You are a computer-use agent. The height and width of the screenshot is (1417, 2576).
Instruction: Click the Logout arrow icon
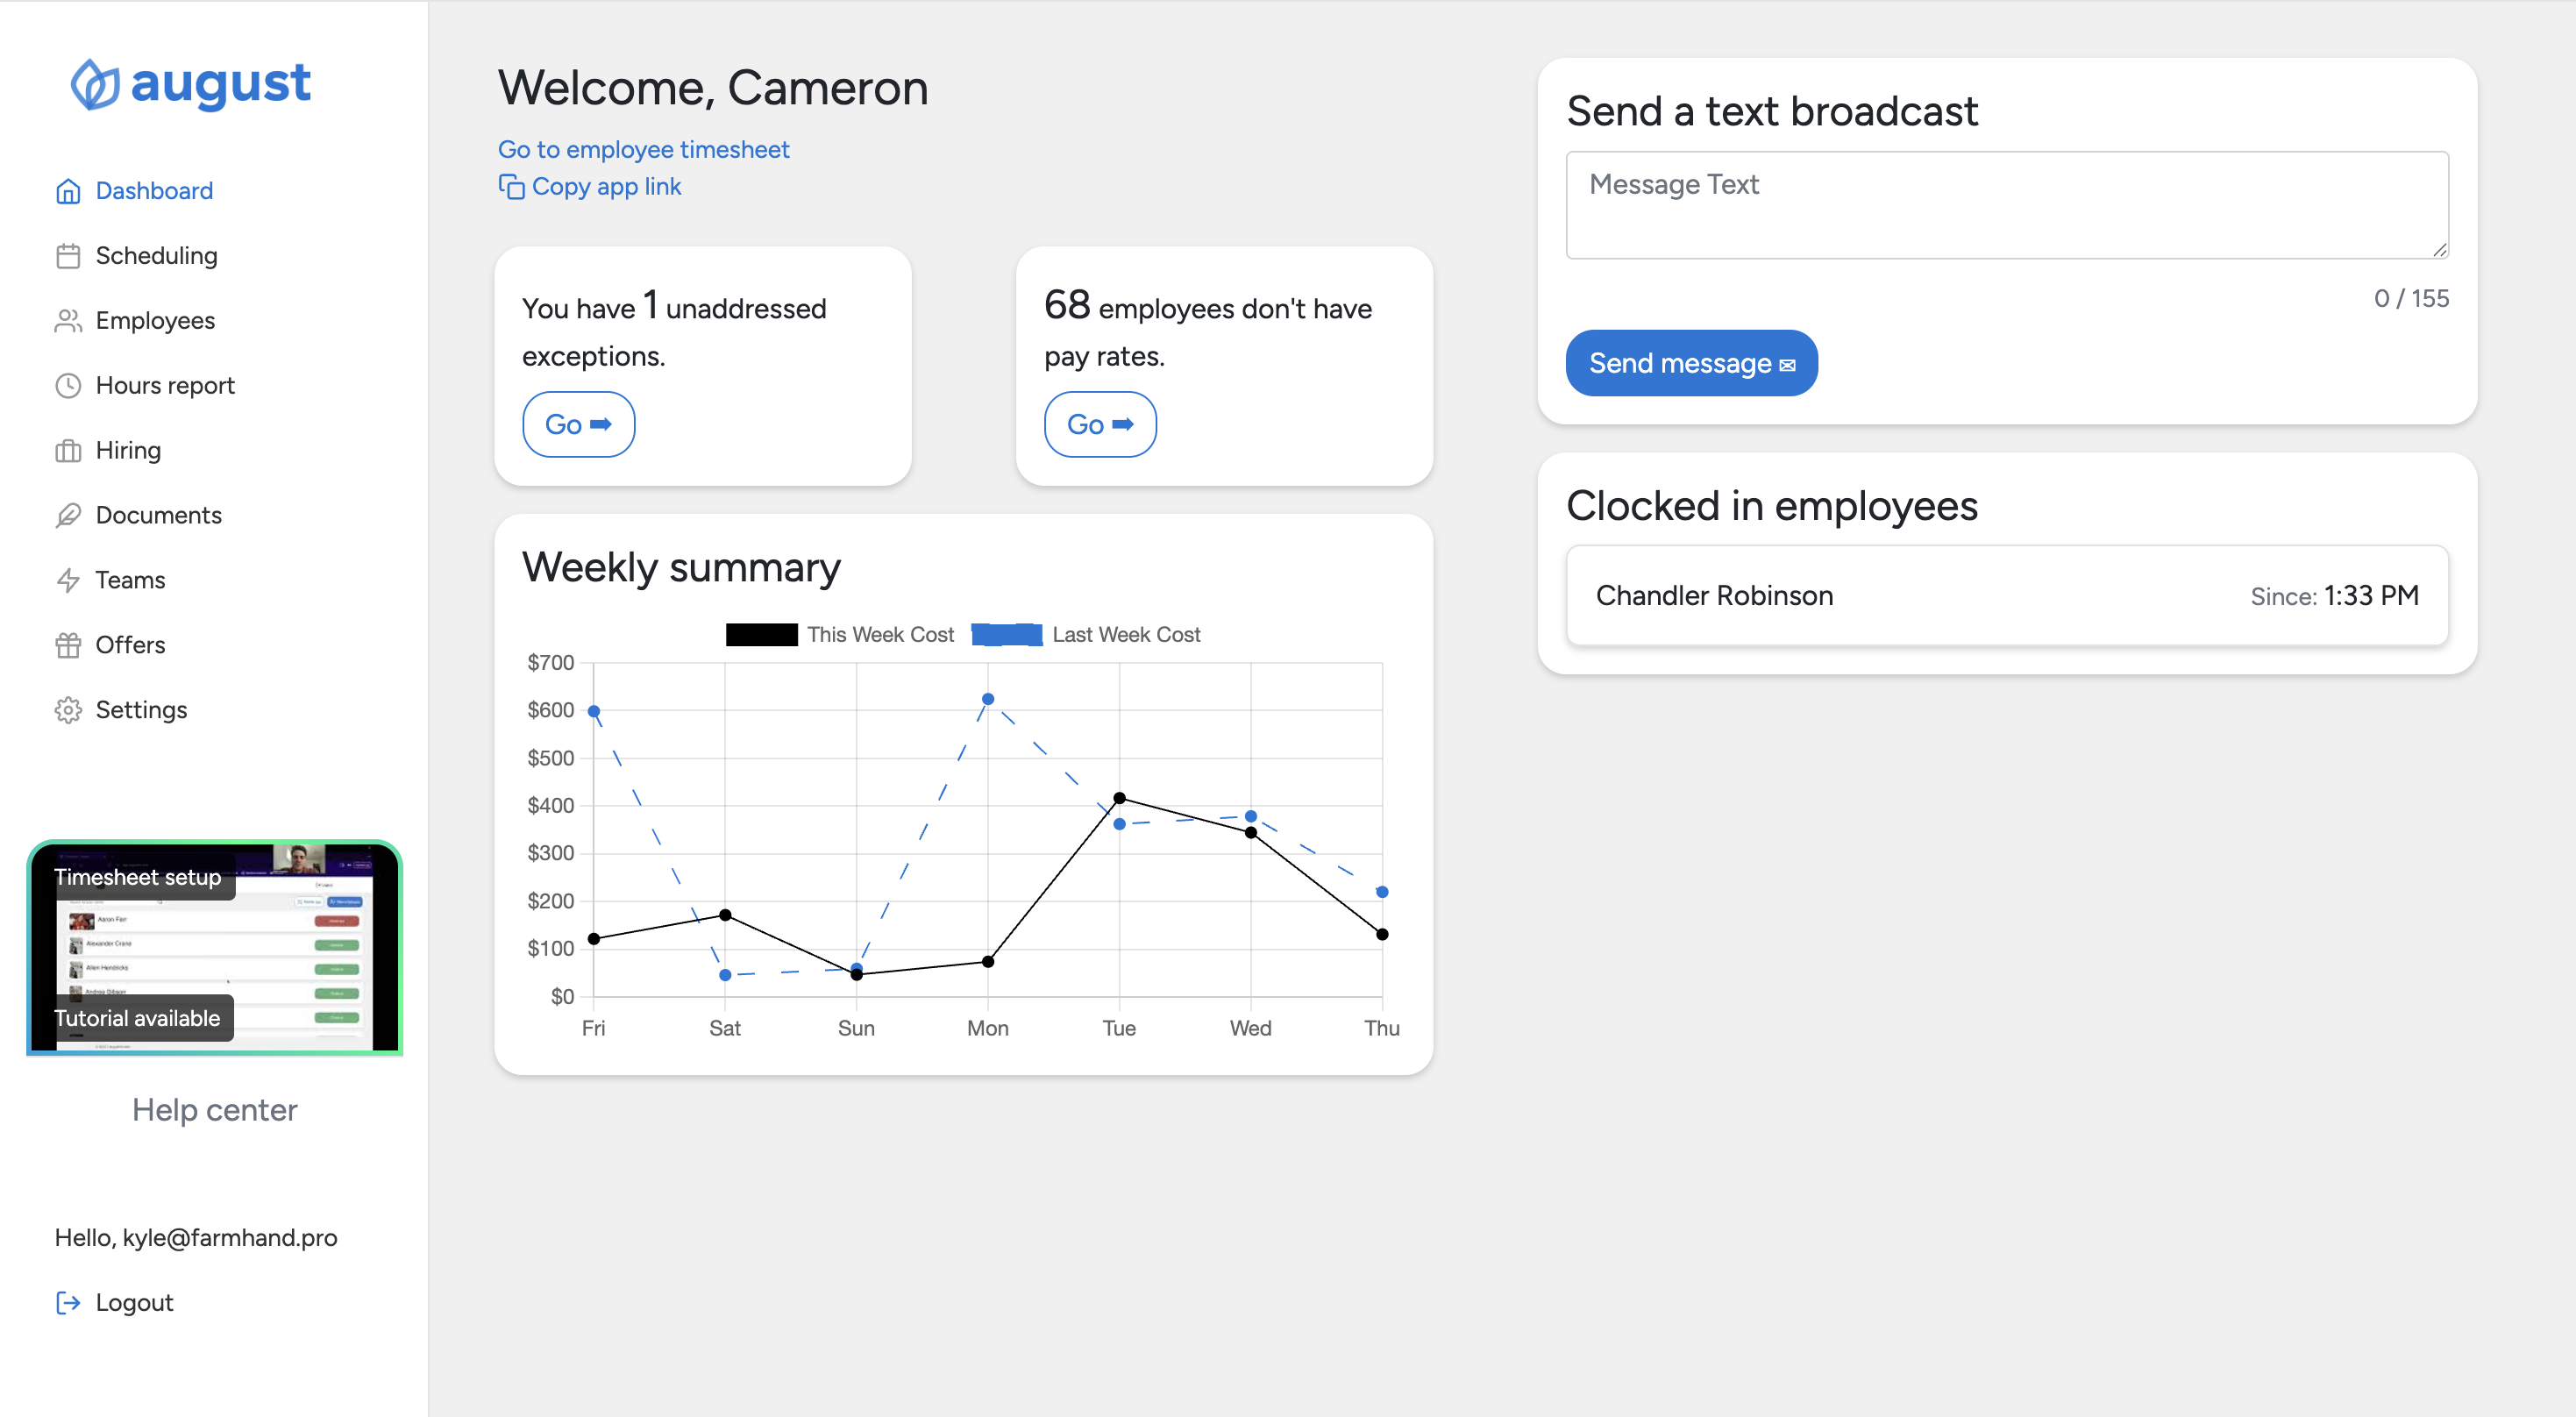(x=68, y=1303)
